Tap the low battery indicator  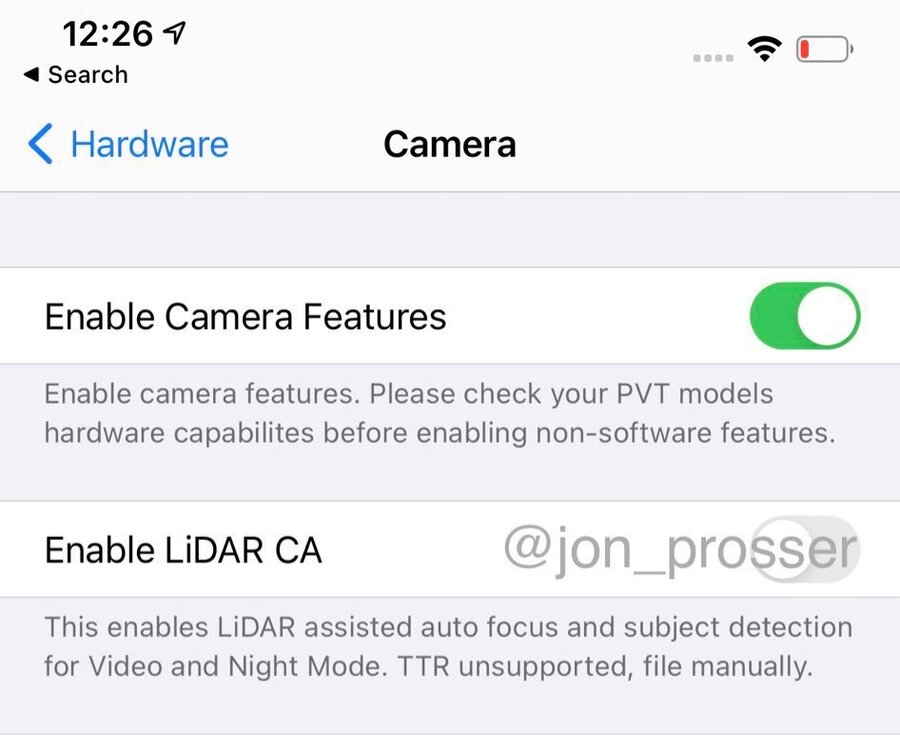[825, 49]
